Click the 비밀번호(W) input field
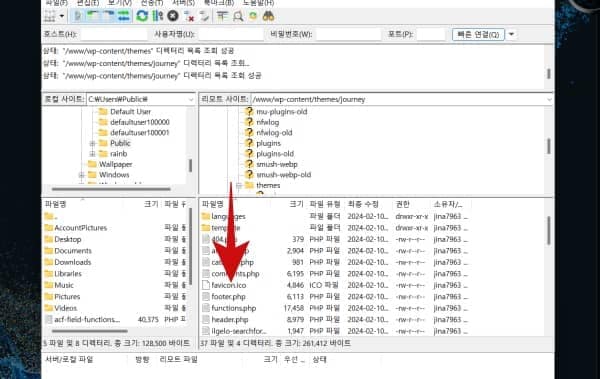This screenshot has height=379, width=600. pos(349,34)
